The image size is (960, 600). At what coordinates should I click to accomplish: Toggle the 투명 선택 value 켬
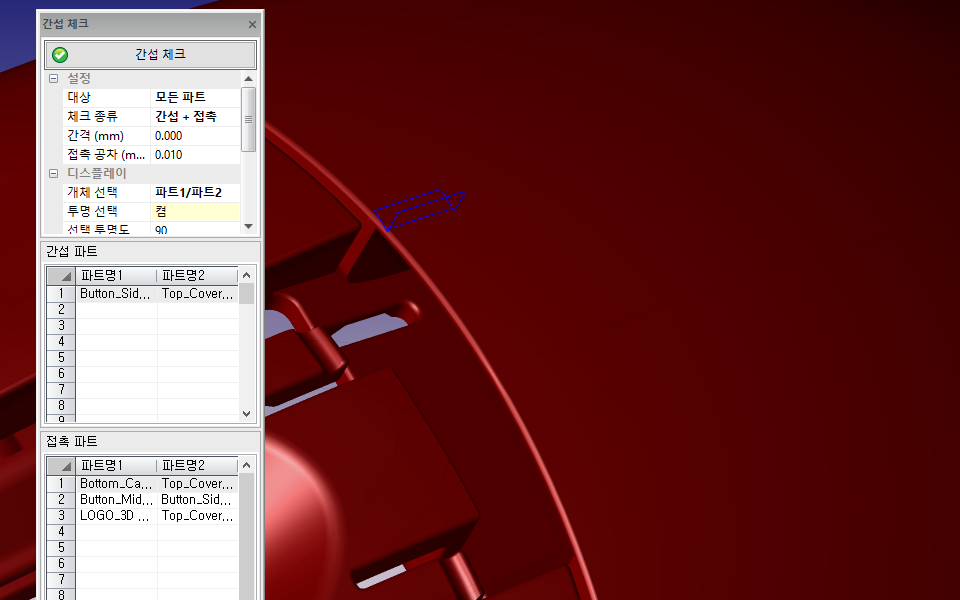pos(195,211)
